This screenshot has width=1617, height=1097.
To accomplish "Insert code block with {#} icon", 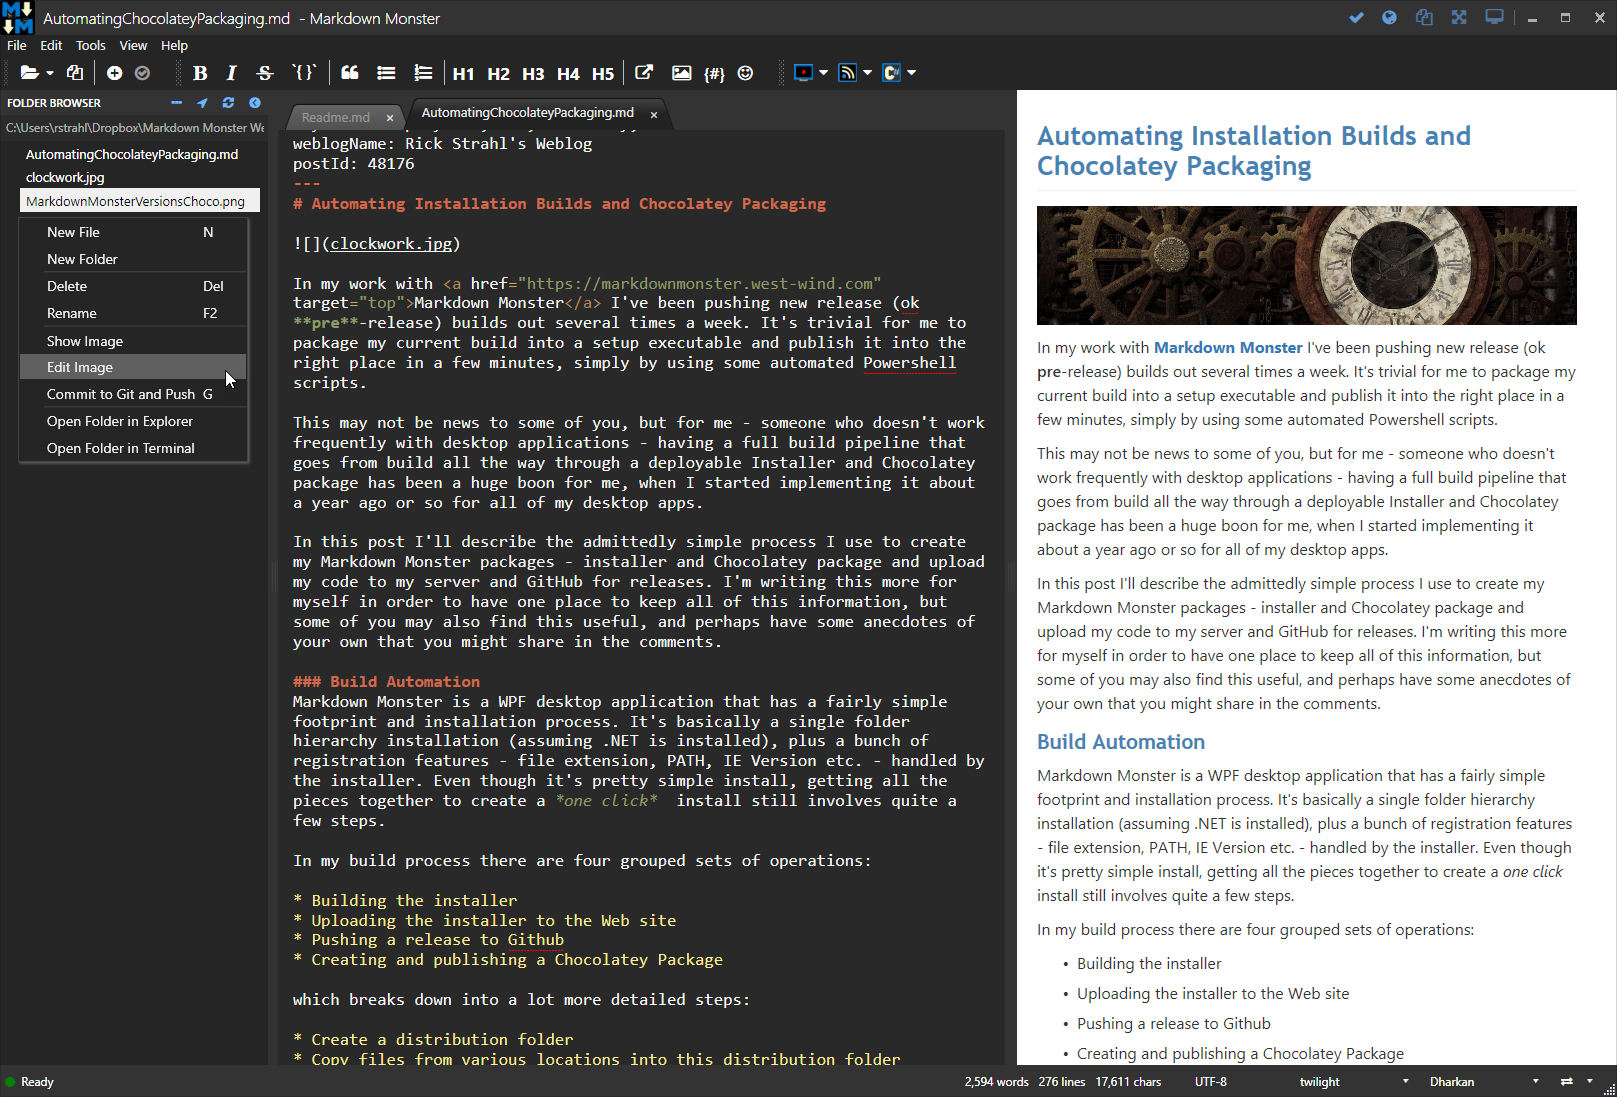I will click(714, 73).
